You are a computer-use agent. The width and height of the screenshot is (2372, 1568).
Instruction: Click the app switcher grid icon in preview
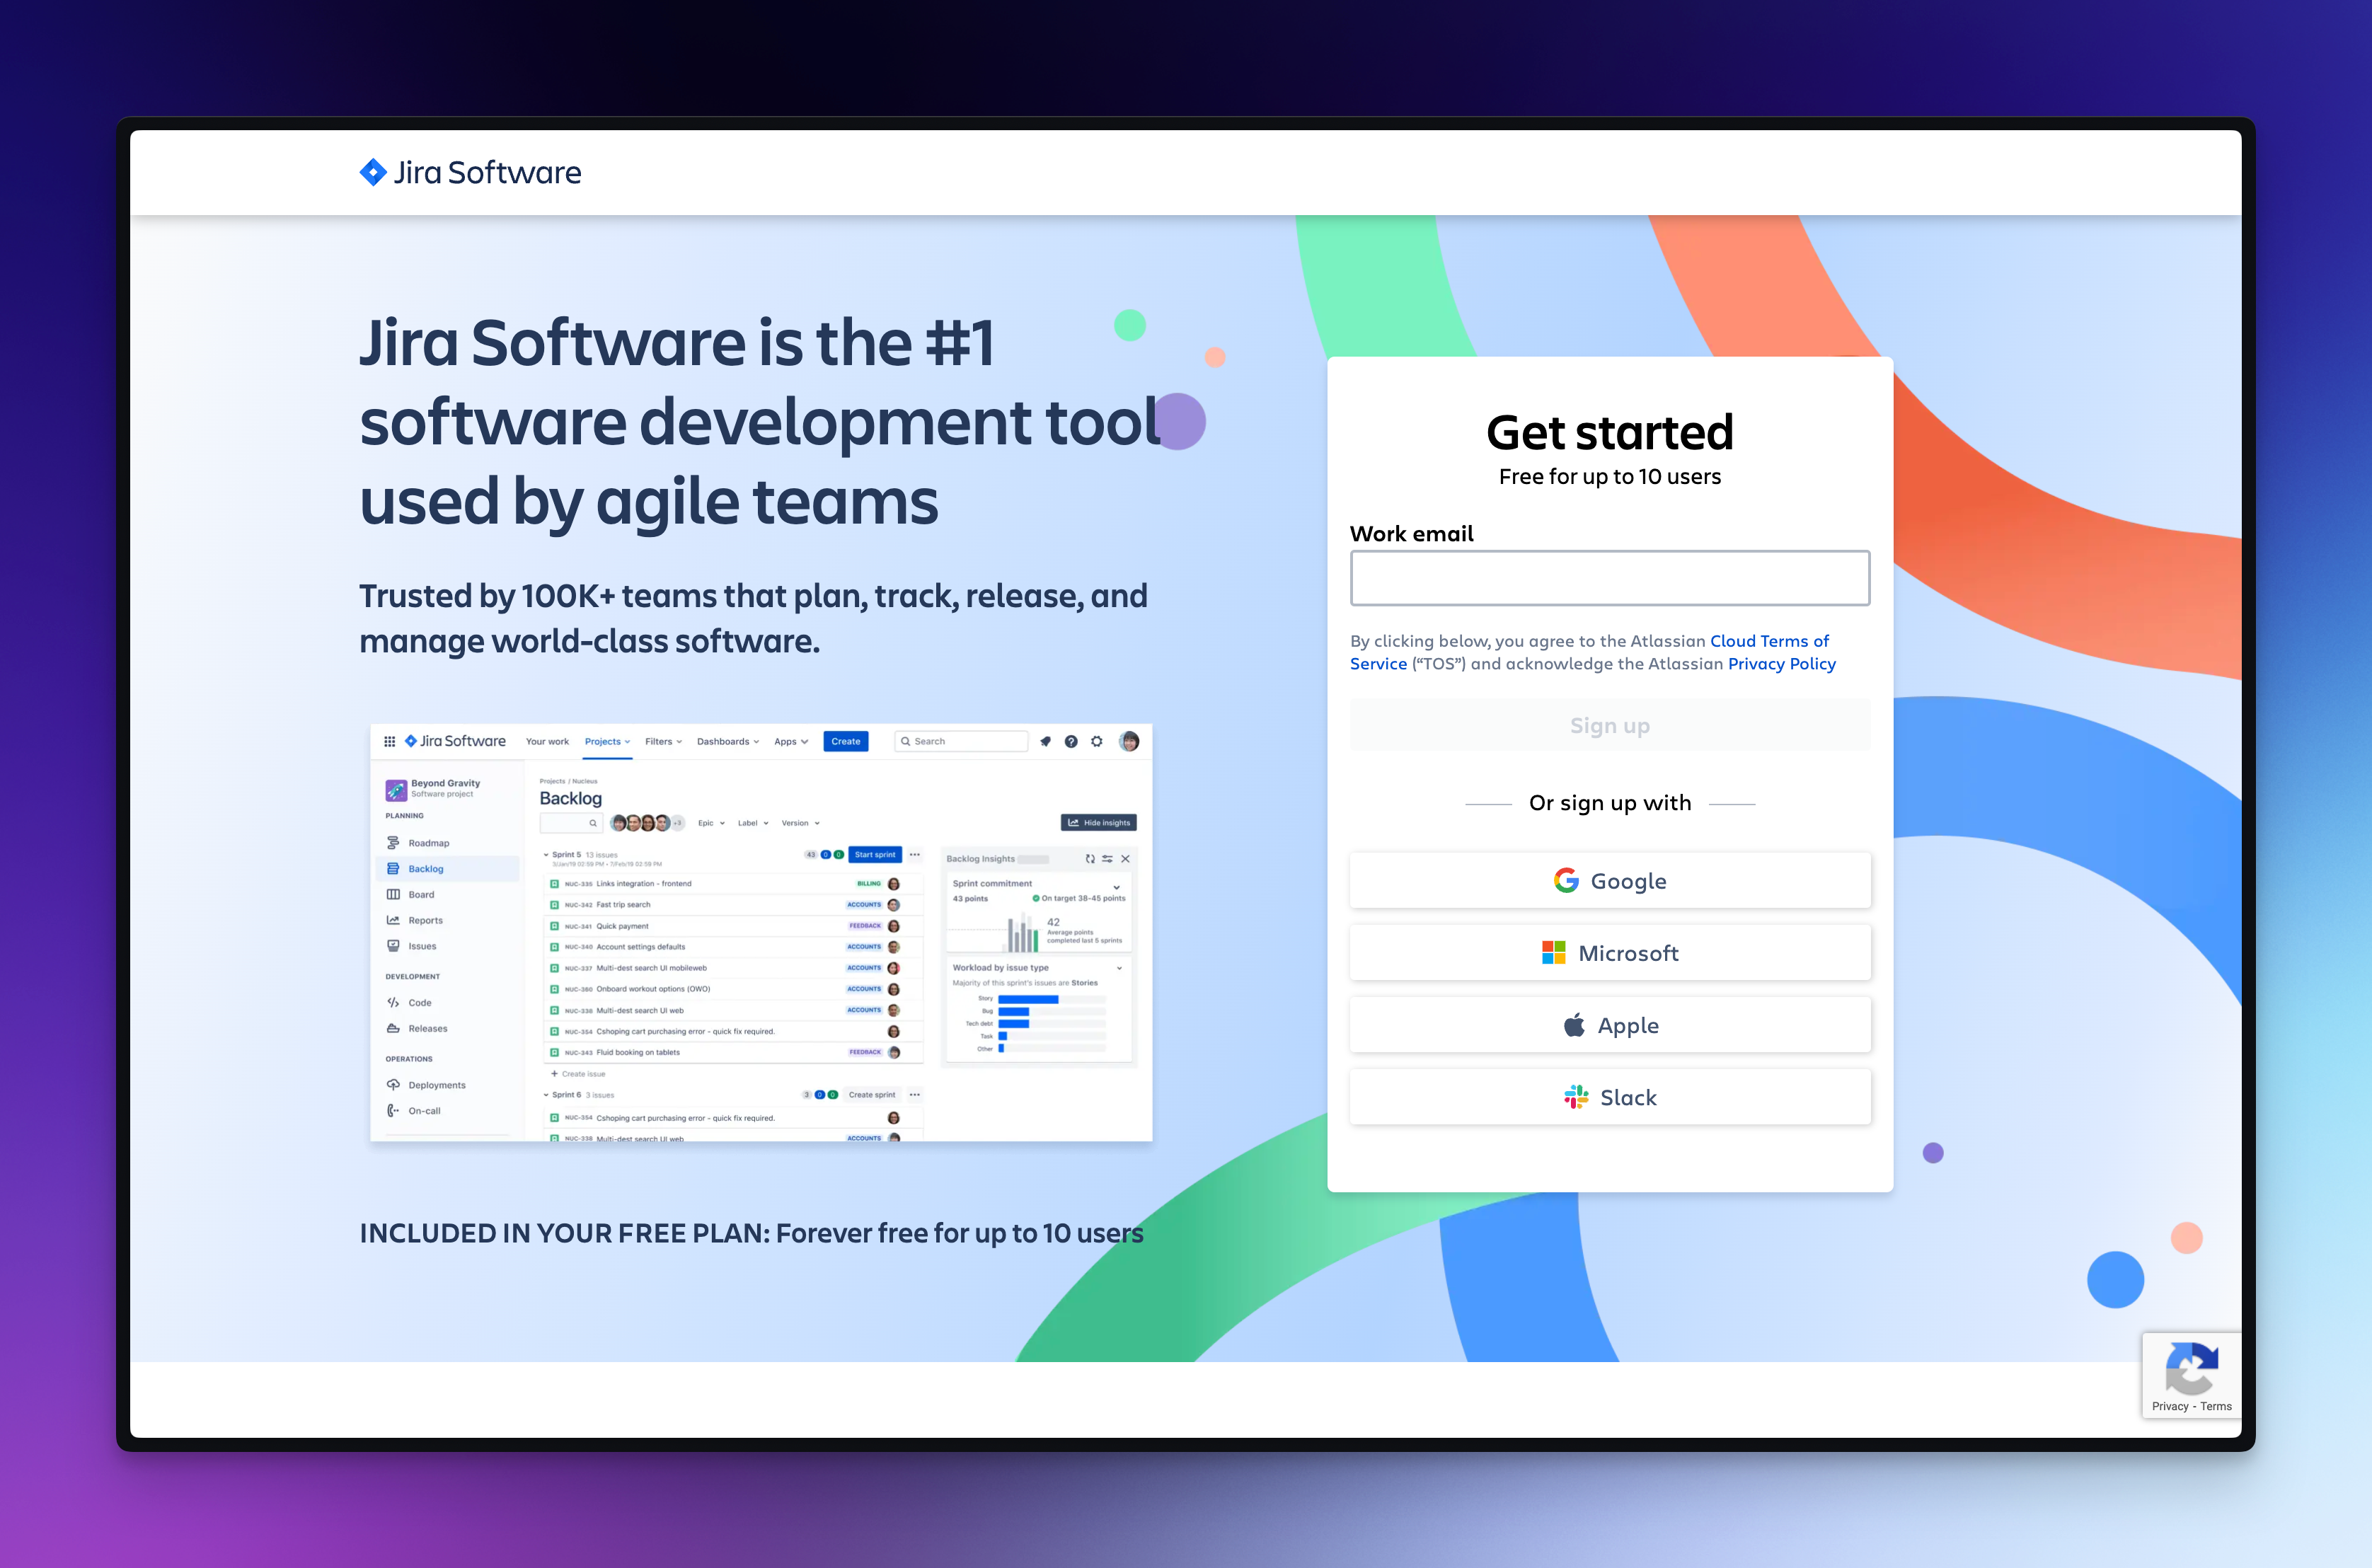coord(389,741)
